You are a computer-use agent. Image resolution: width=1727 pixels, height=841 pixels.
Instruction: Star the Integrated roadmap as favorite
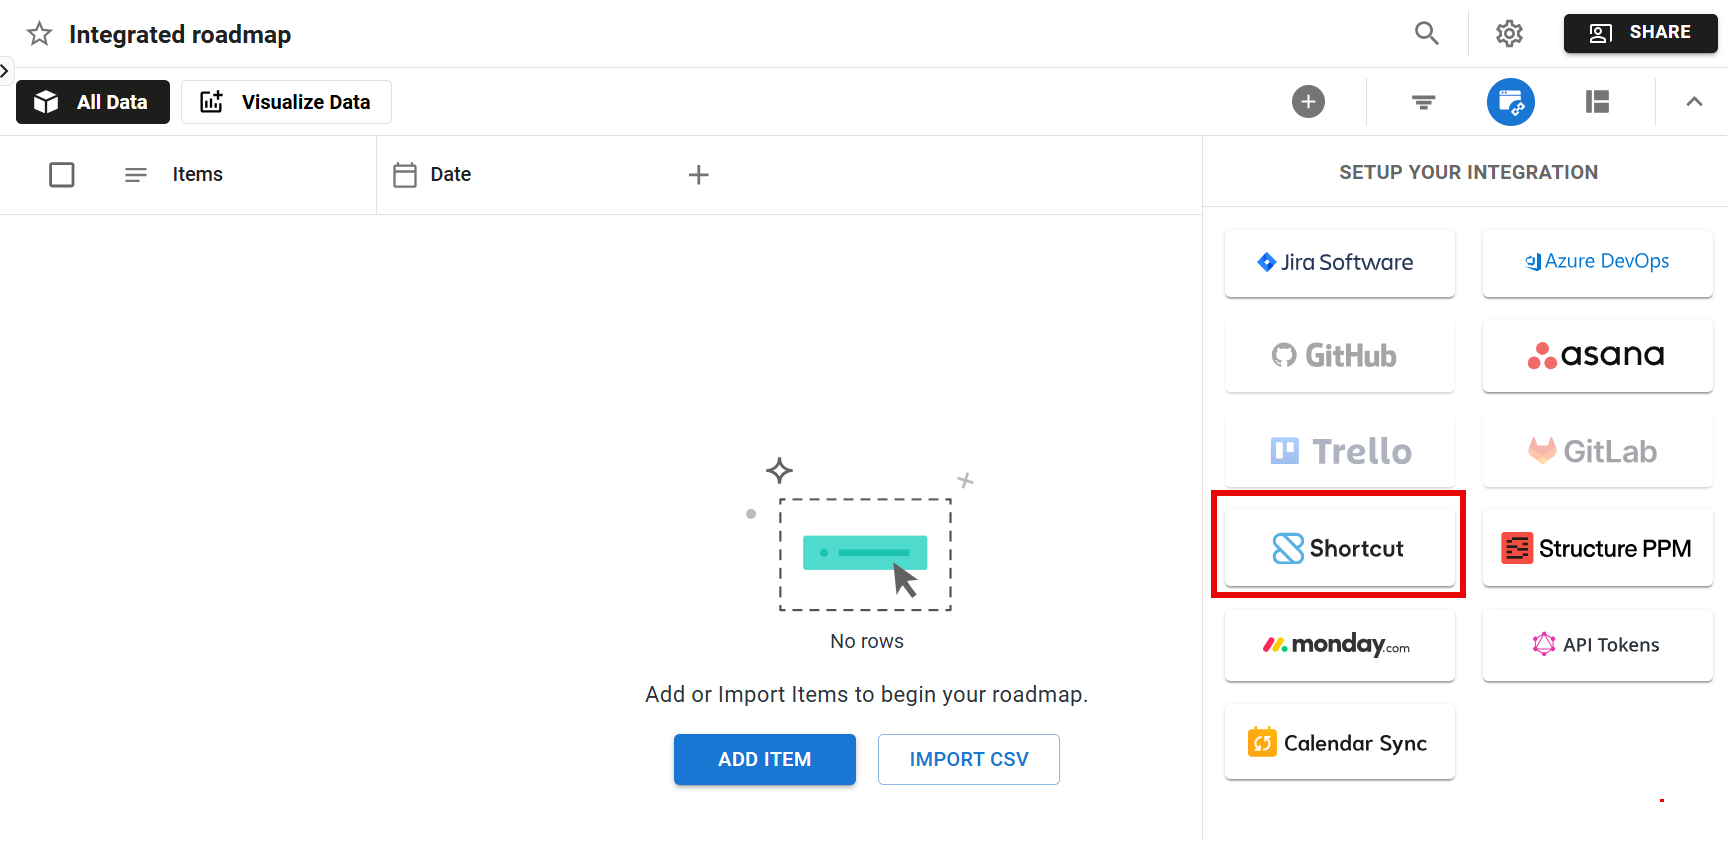coord(39,34)
